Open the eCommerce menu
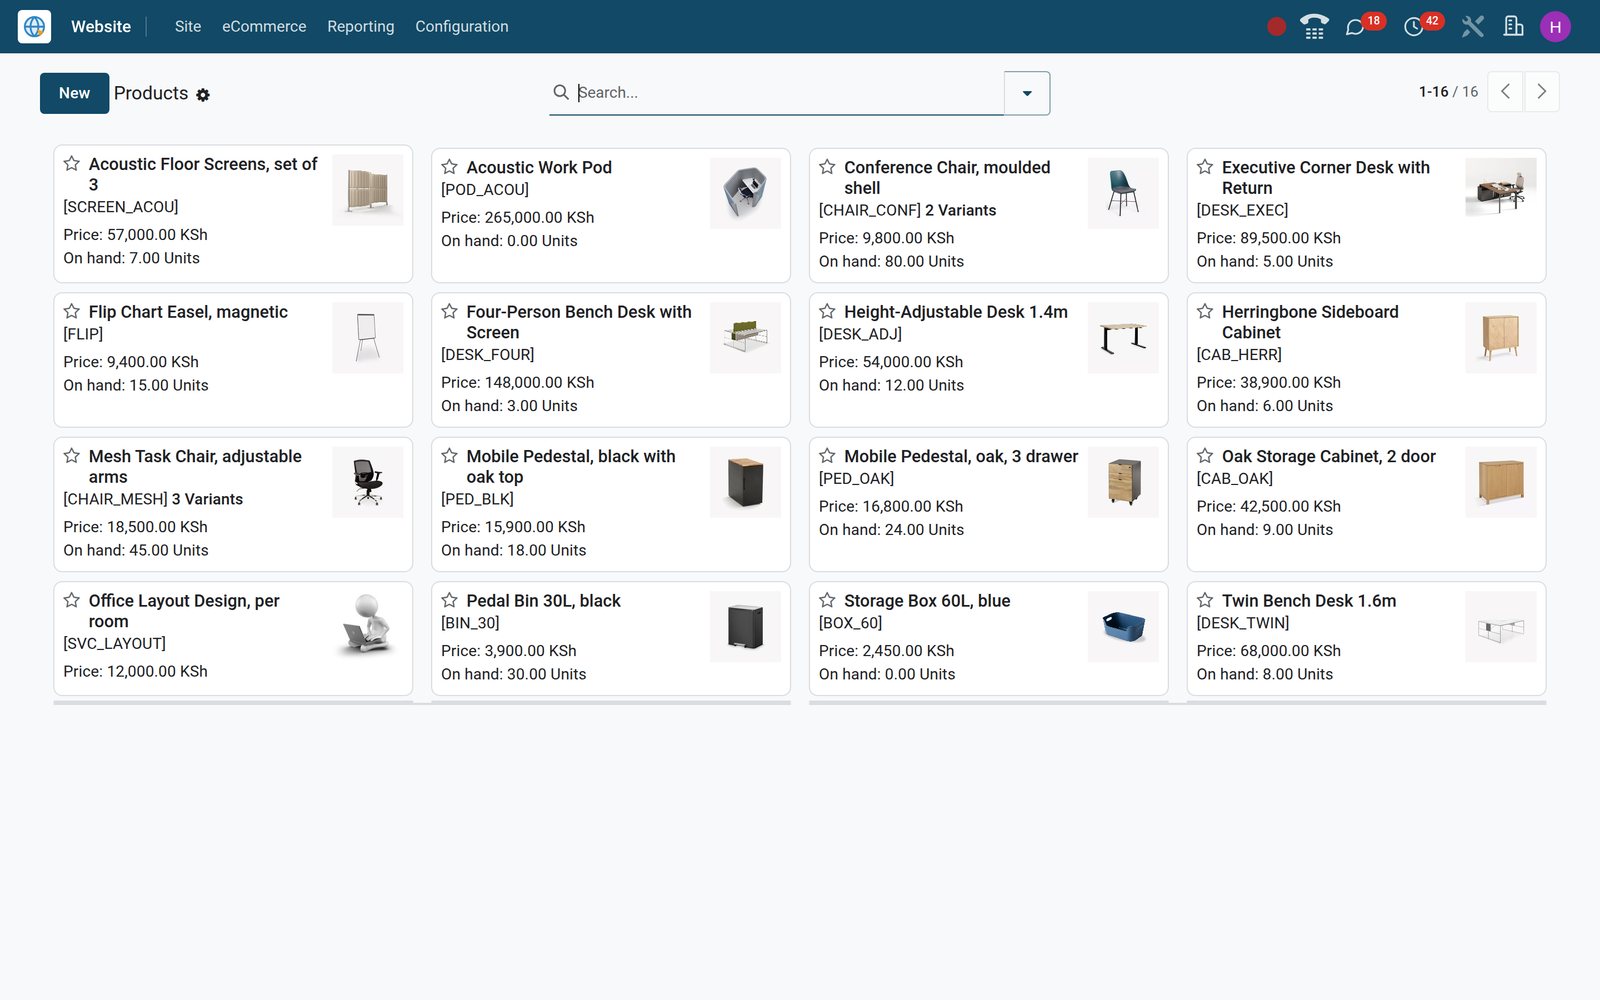1600x1000 pixels. 264,27
